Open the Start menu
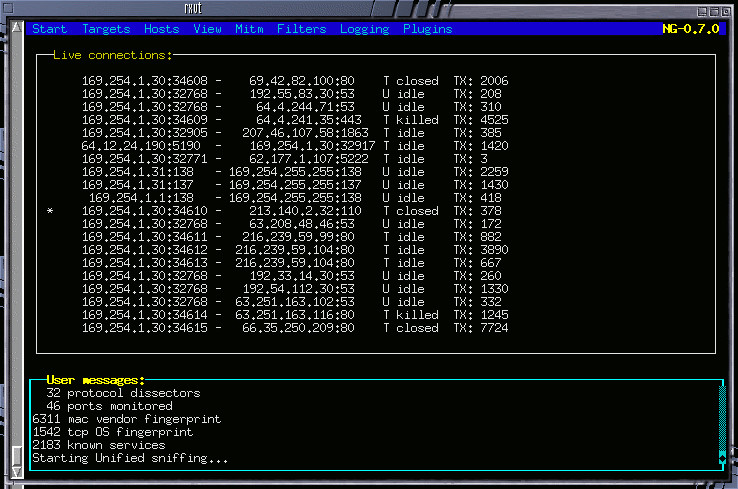The height and width of the screenshot is (489, 738). coord(49,29)
